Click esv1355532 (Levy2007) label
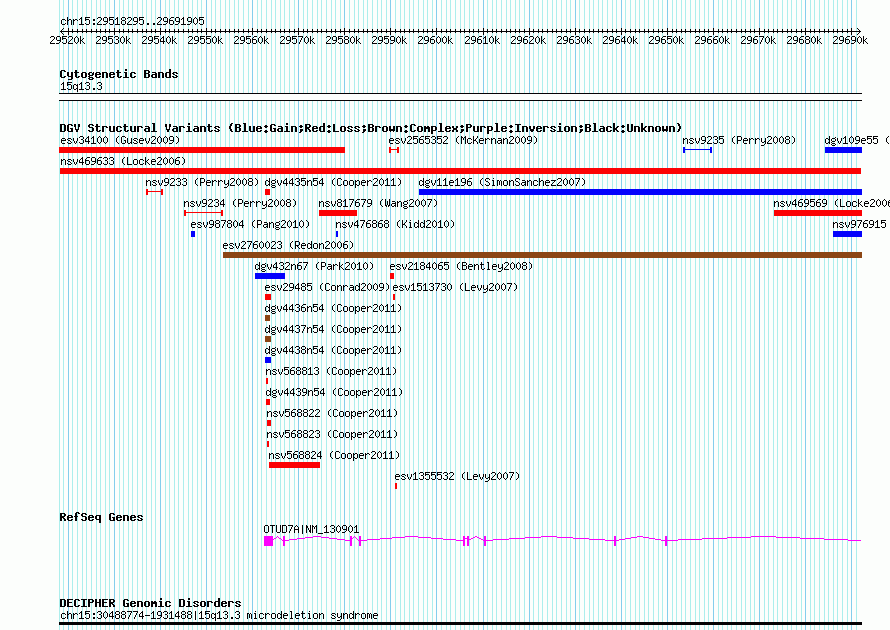Screen dimensions: 890x630 point(457,476)
